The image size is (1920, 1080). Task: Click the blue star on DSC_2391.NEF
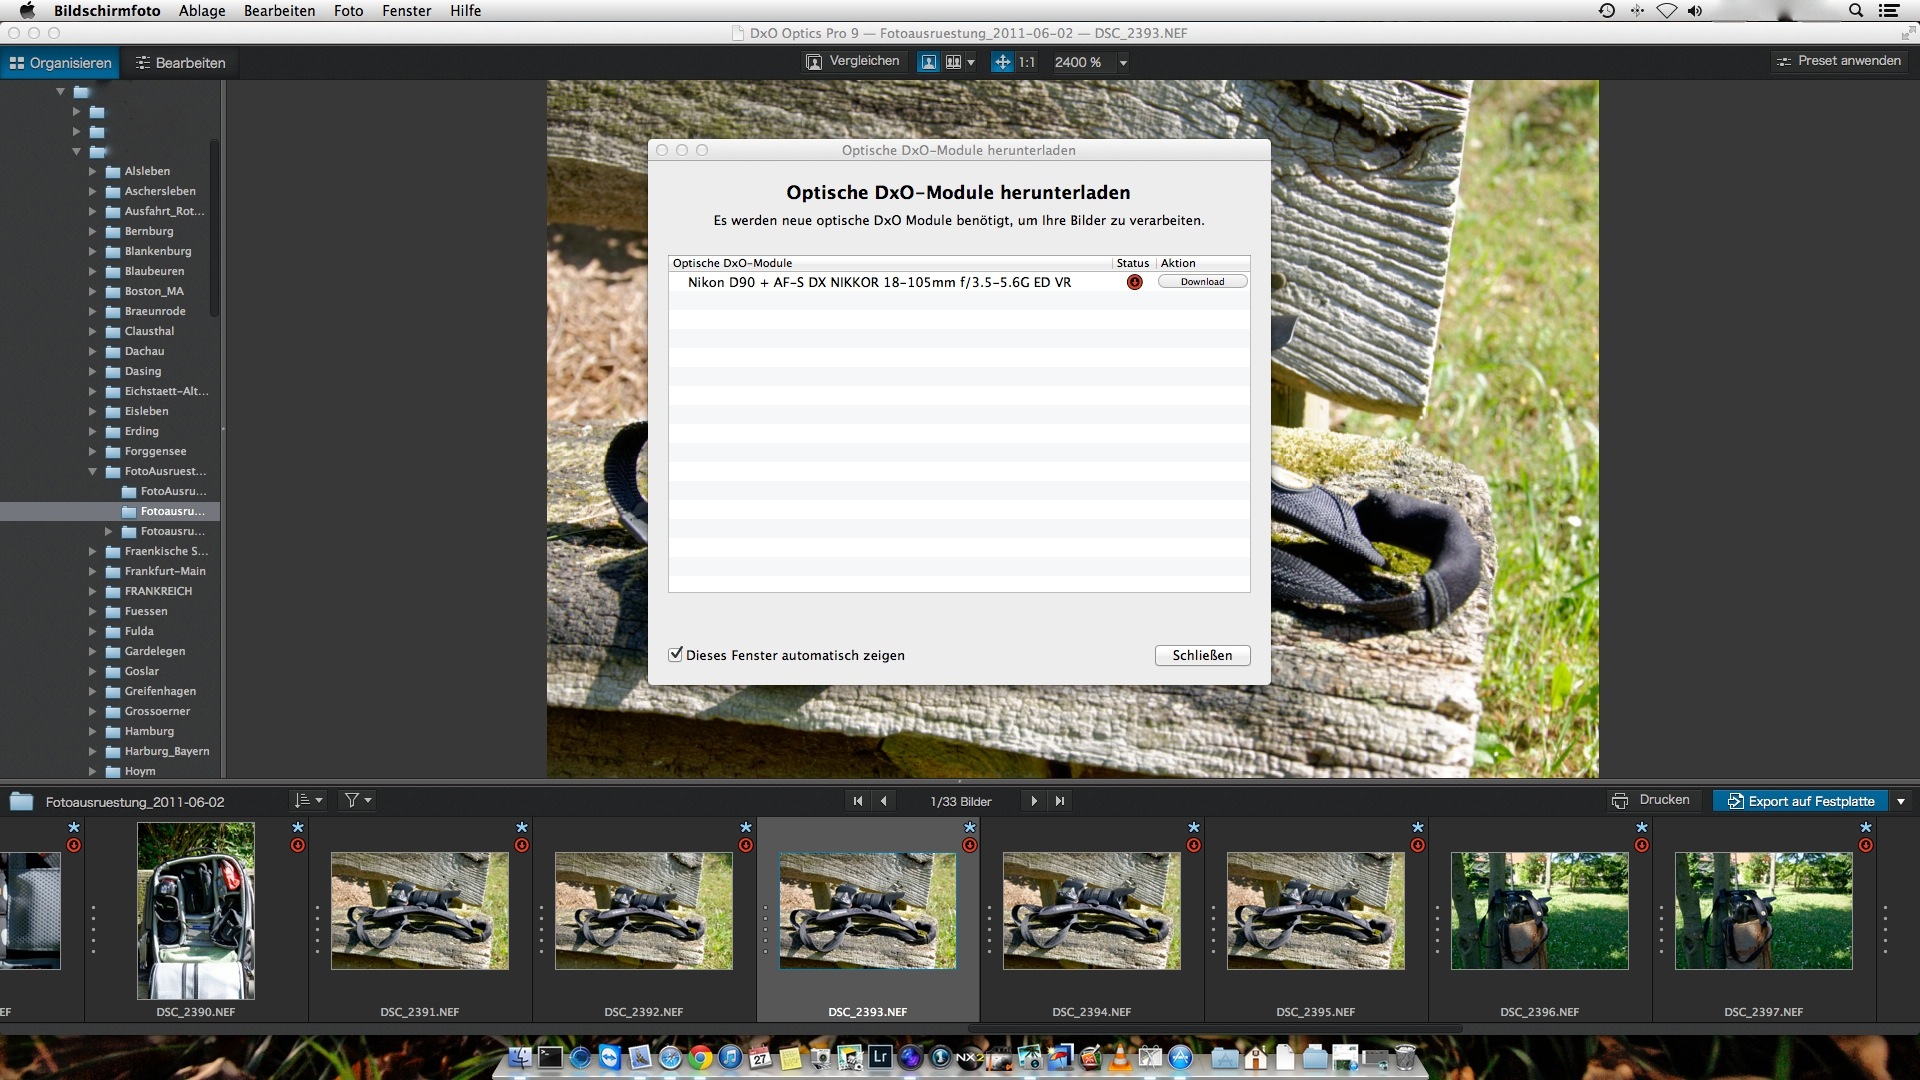[x=522, y=828]
